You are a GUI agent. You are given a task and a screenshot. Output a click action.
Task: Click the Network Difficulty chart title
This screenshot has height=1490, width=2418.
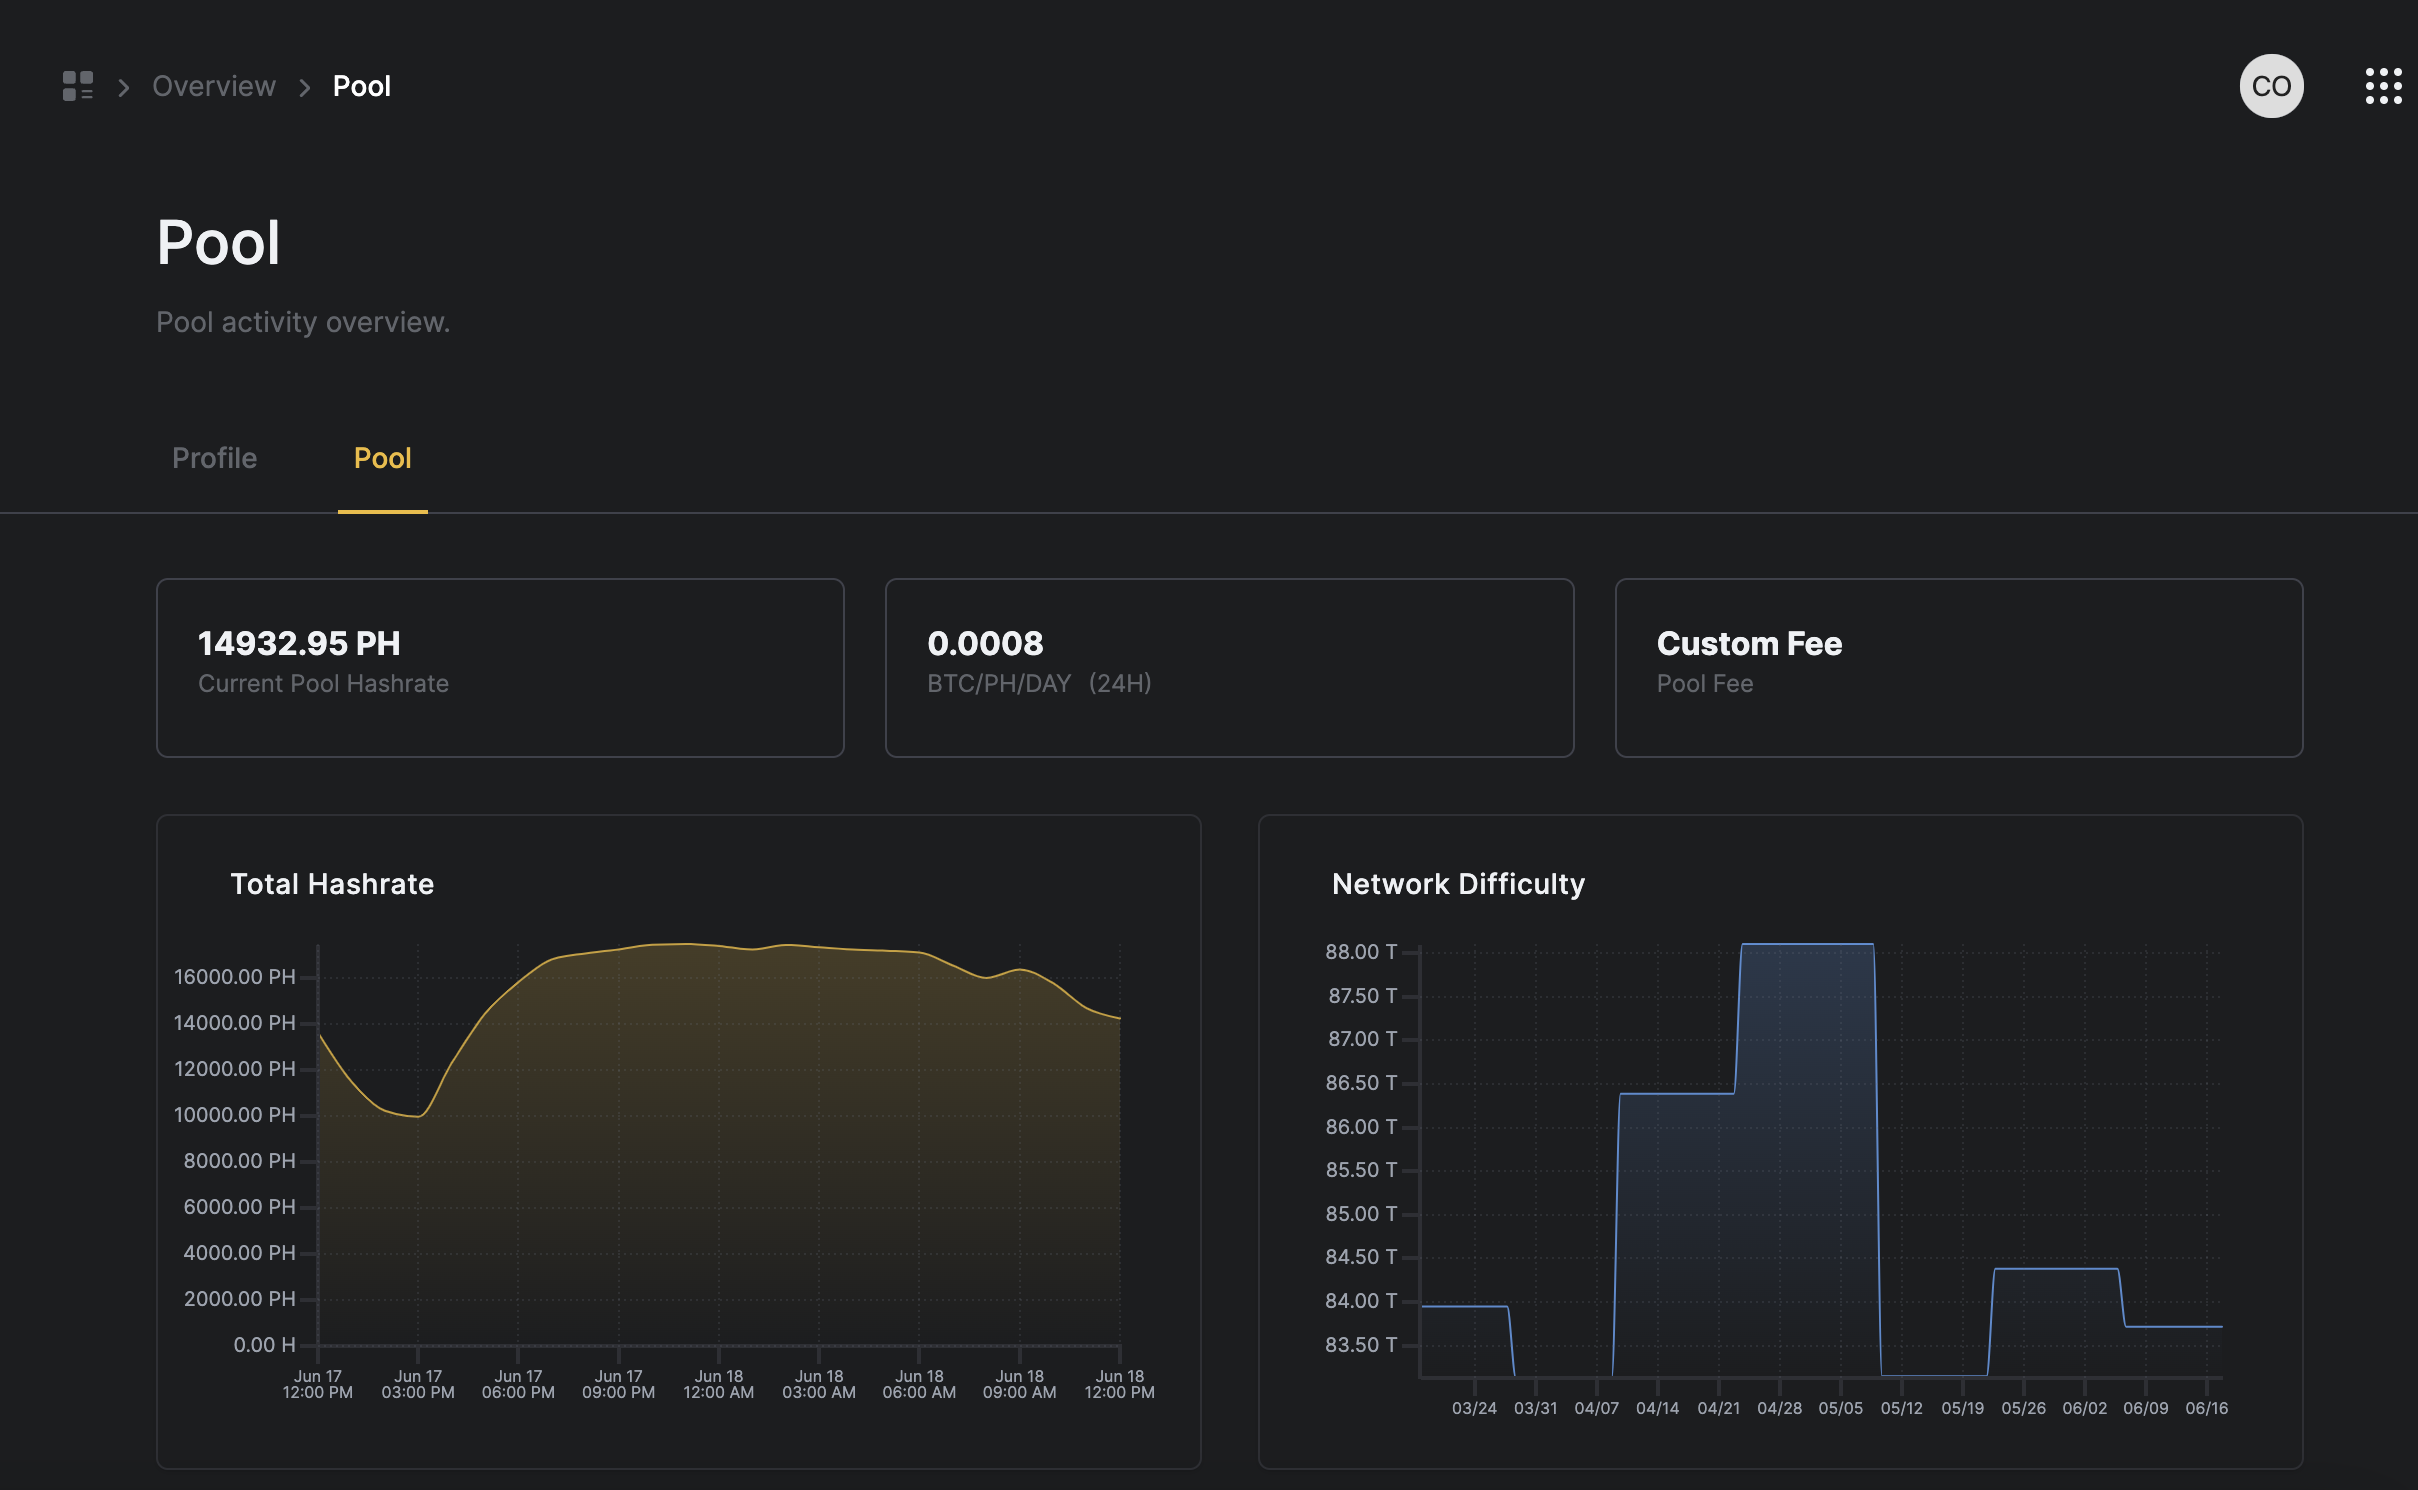[1457, 883]
